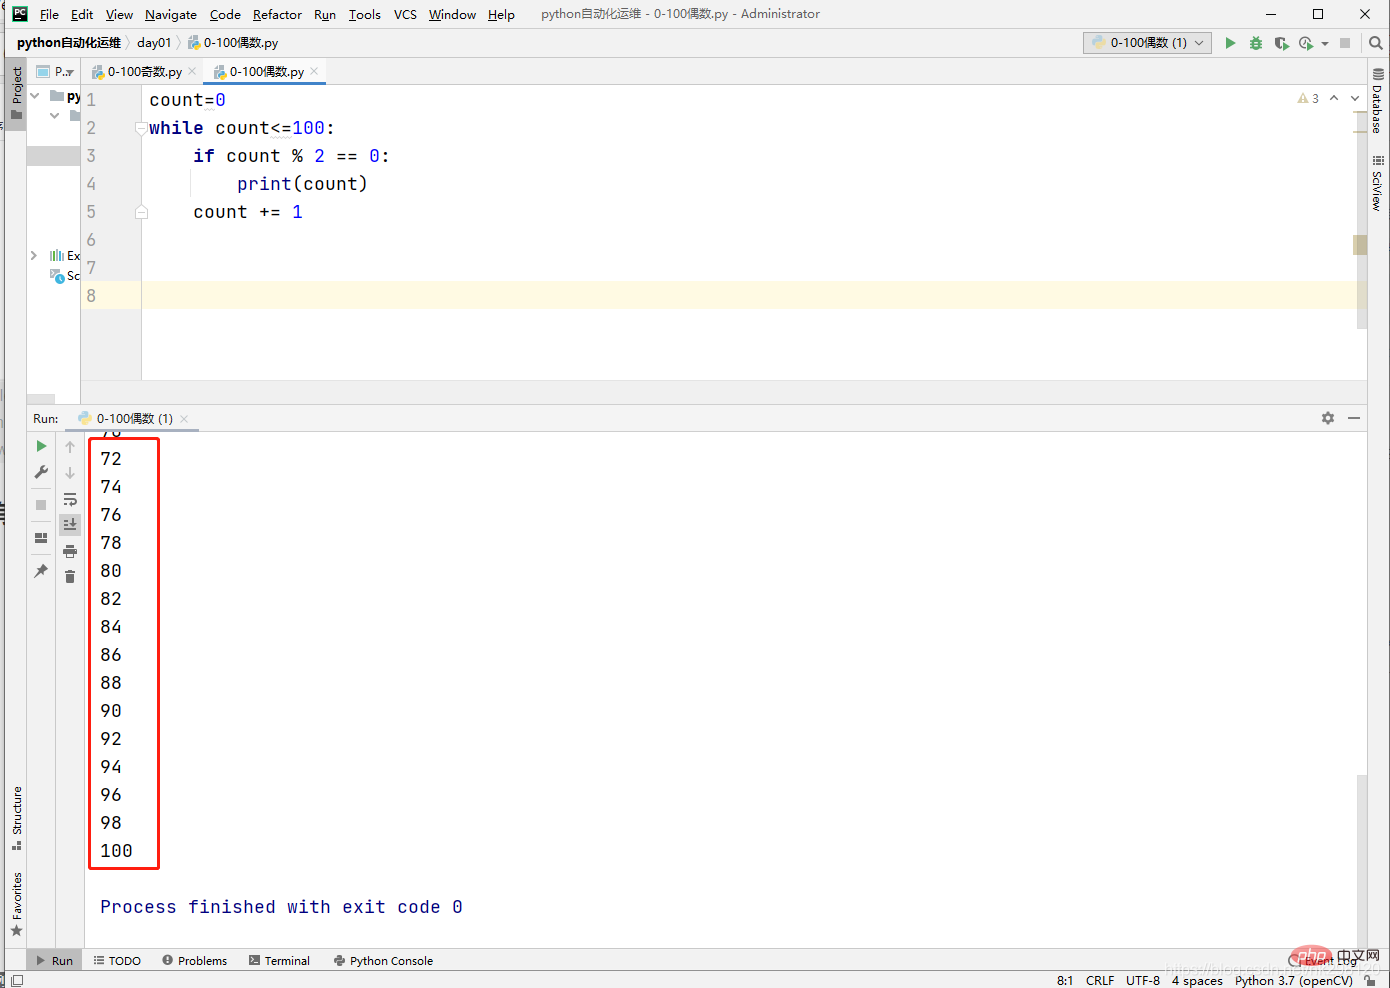Expand the External Libraries tree node

(34, 256)
